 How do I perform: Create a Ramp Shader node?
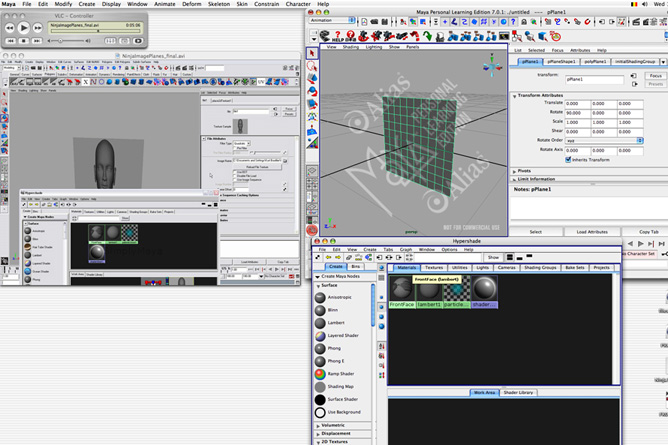point(334,374)
